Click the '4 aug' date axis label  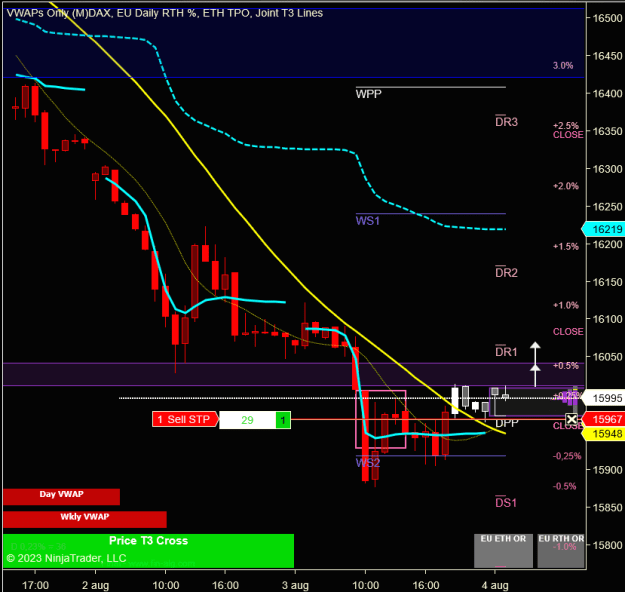click(x=495, y=585)
